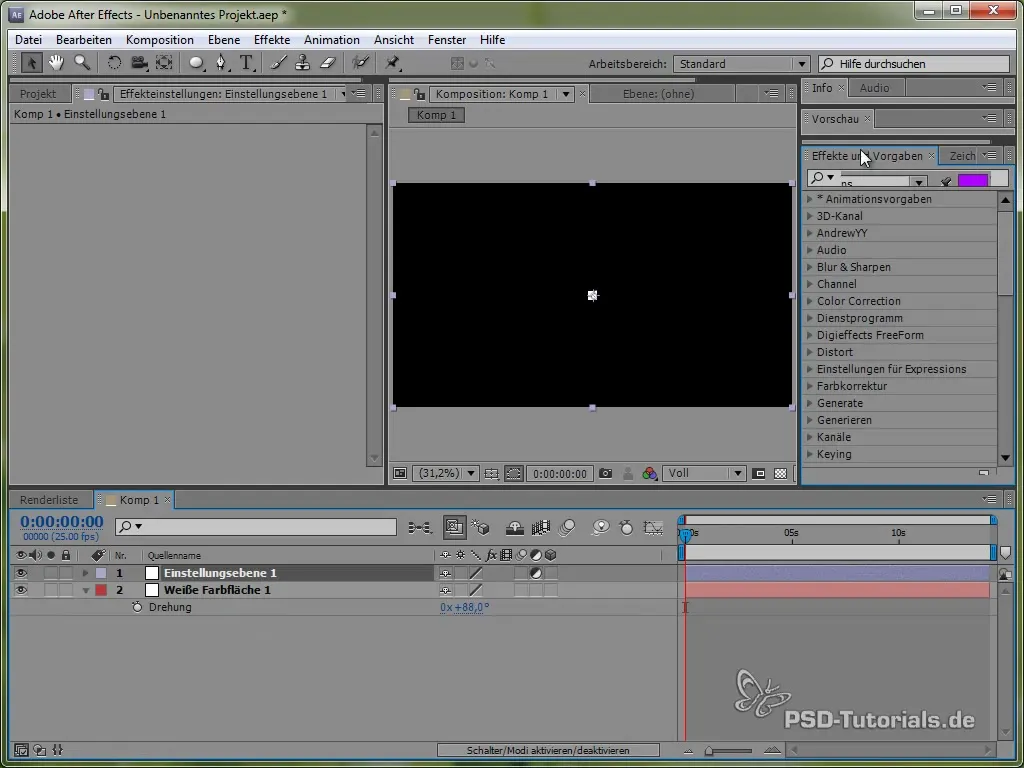This screenshot has width=1024, height=768.
Task: Select the Clone Stamp tool
Action: click(x=302, y=63)
